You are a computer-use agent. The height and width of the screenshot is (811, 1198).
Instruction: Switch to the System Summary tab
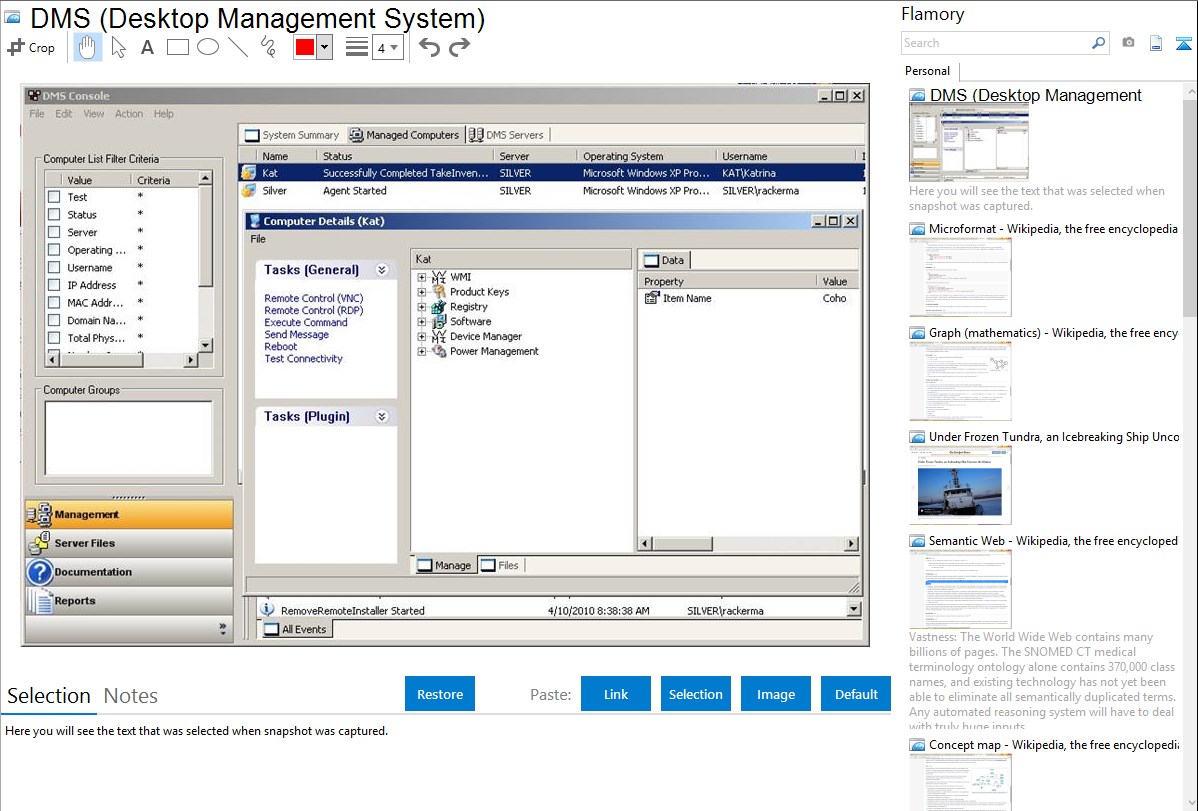pos(292,135)
